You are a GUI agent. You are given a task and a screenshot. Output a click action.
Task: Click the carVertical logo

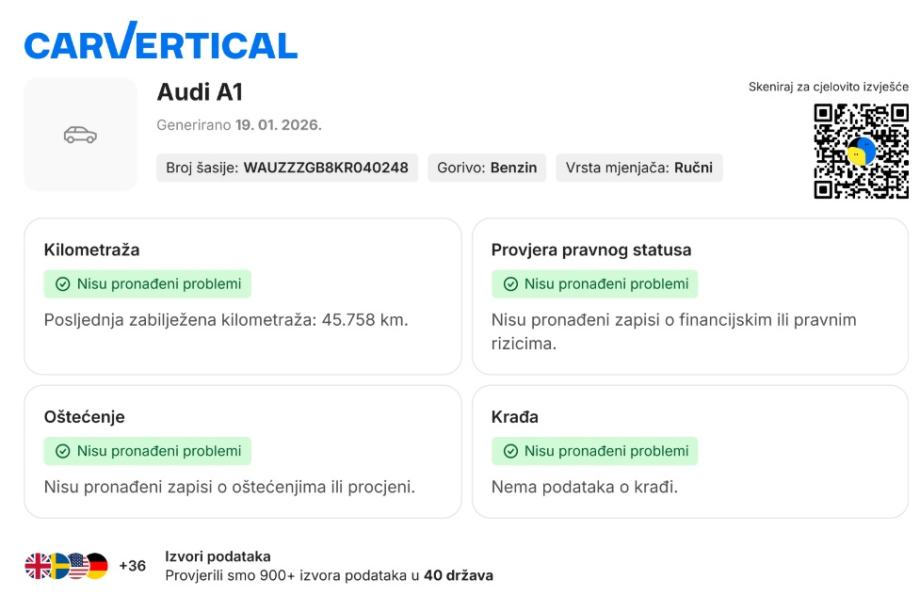161,43
